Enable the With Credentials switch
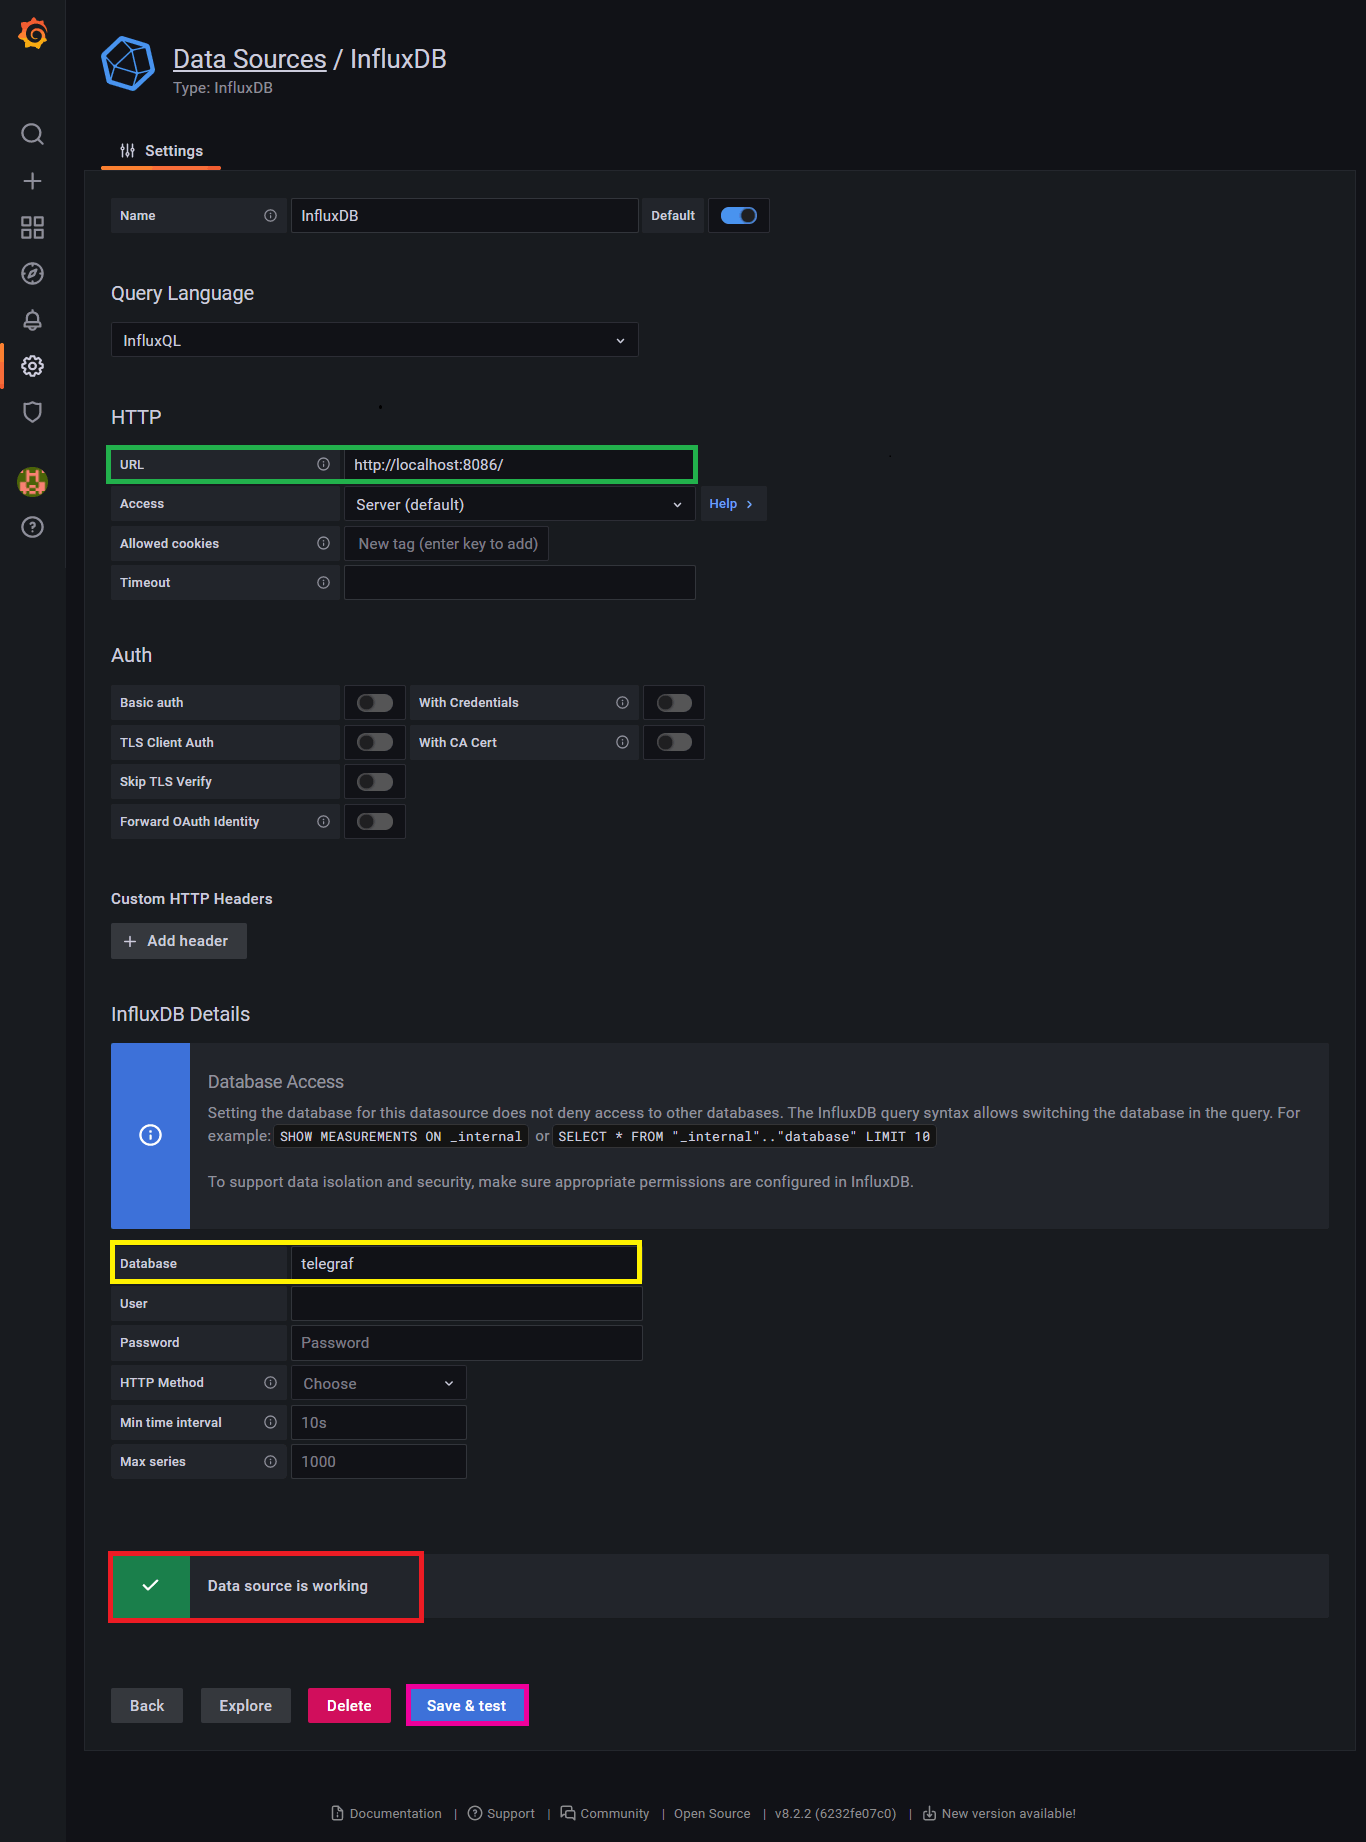Image resolution: width=1366 pixels, height=1842 pixels. pyautogui.click(x=674, y=703)
